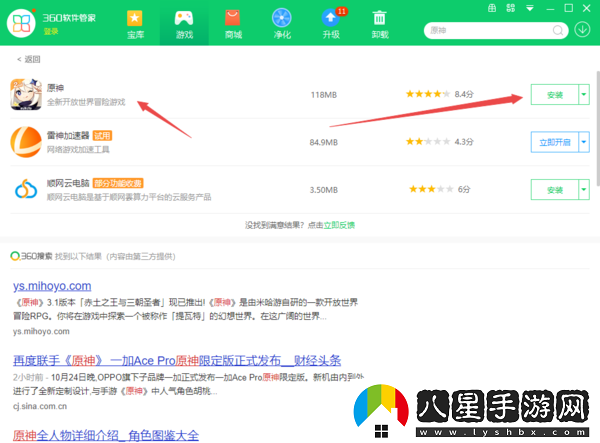This screenshot has height=443, width=600.
Task: Click the 顺网云电脑 title text
Action: pyautogui.click(x=68, y=183)
